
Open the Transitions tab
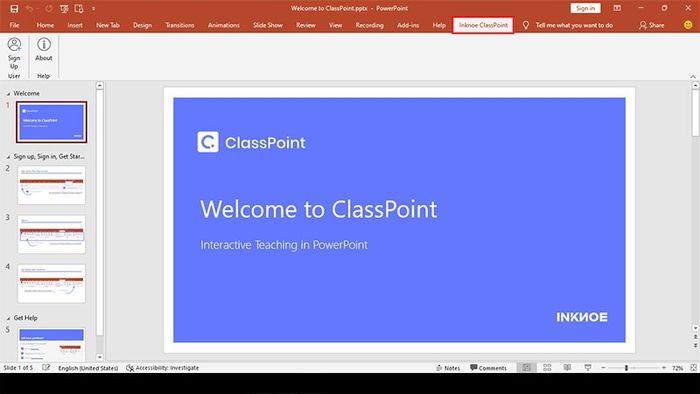(179, 25)
